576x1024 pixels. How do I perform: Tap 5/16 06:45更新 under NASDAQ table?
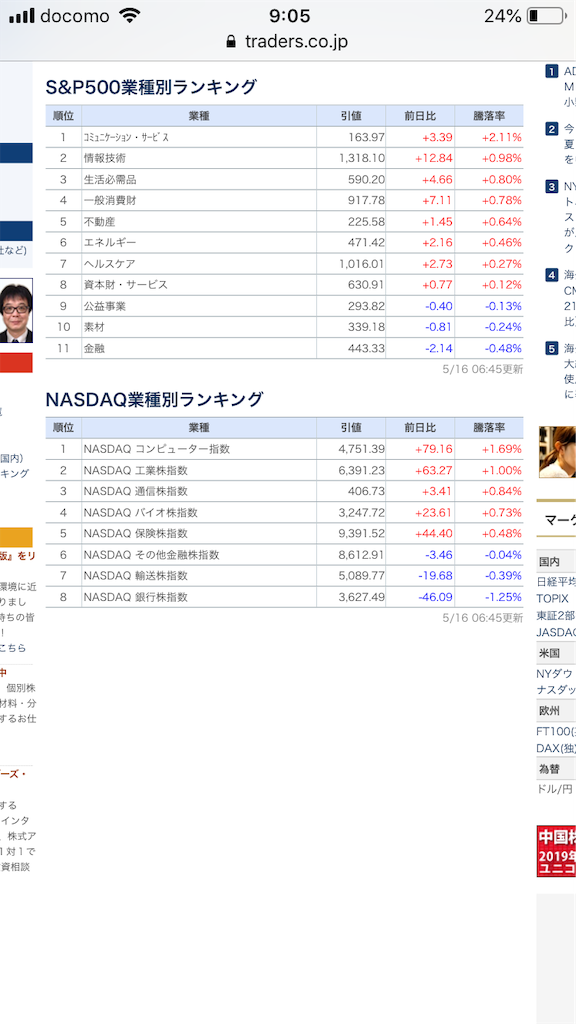(x=483, y=617)
